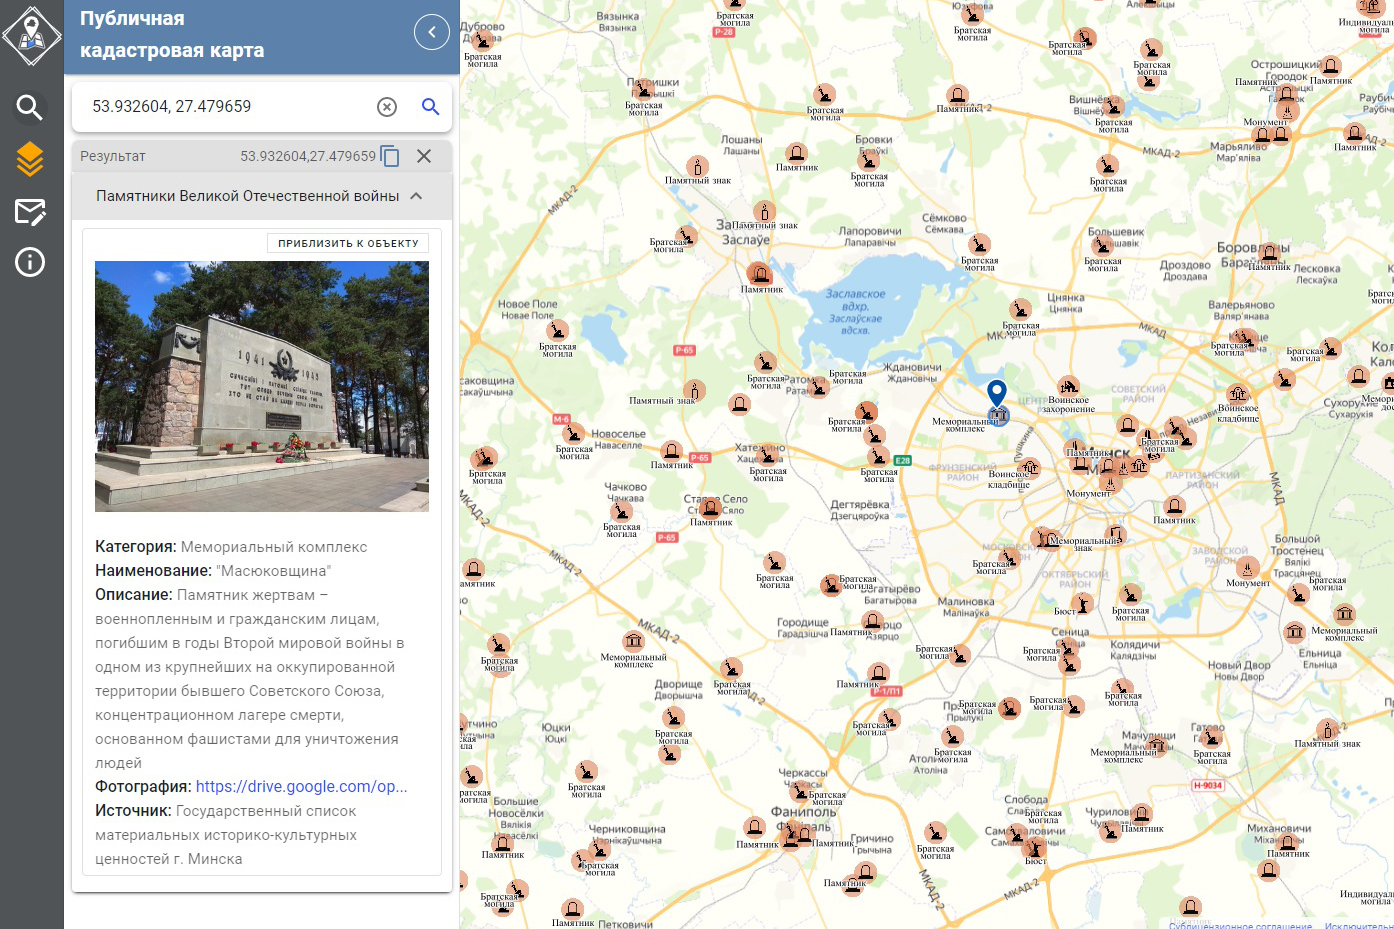Click the memorial monument photo thumbnail
The width and height of the screenshot is (1394, 929).
coord(261,386)
